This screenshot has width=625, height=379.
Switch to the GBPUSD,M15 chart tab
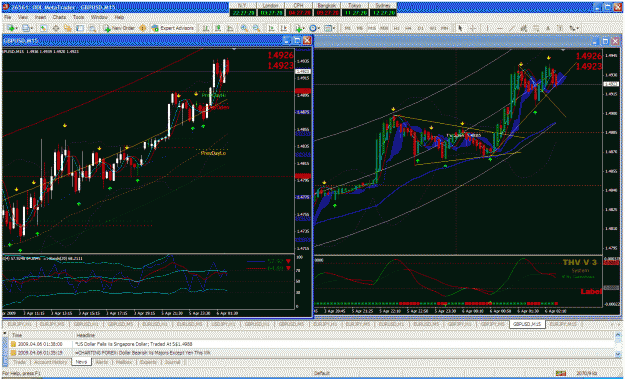[x=527, y=324]
